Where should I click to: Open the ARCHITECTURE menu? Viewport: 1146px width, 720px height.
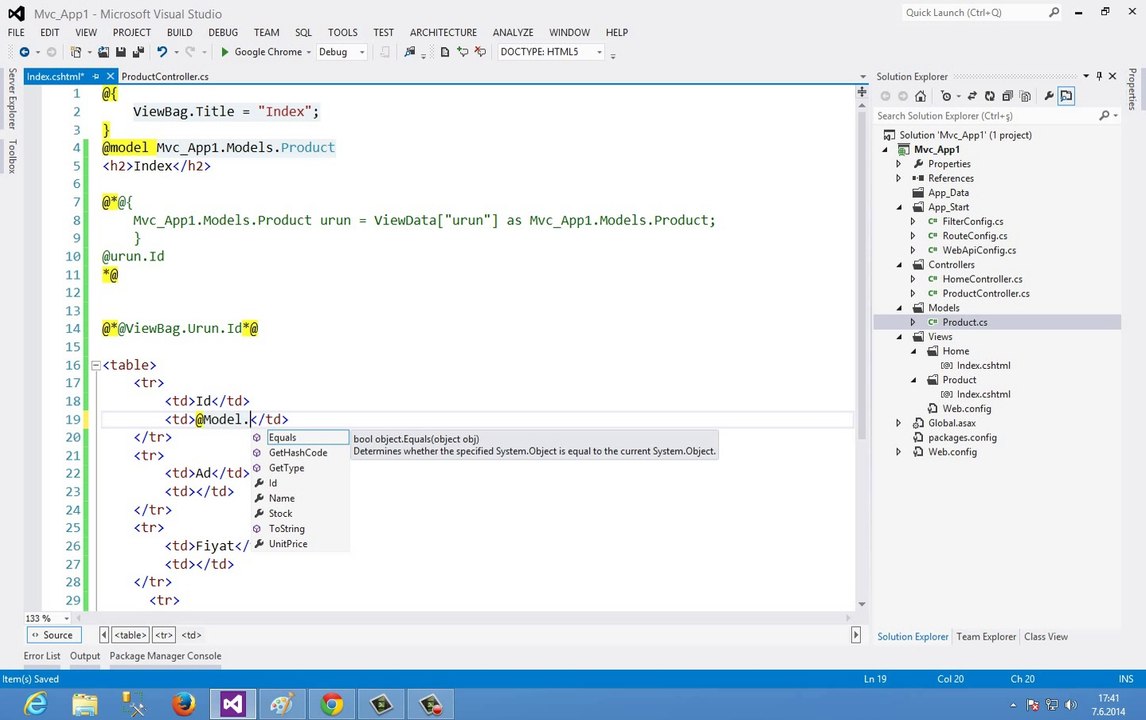point(443,32)
